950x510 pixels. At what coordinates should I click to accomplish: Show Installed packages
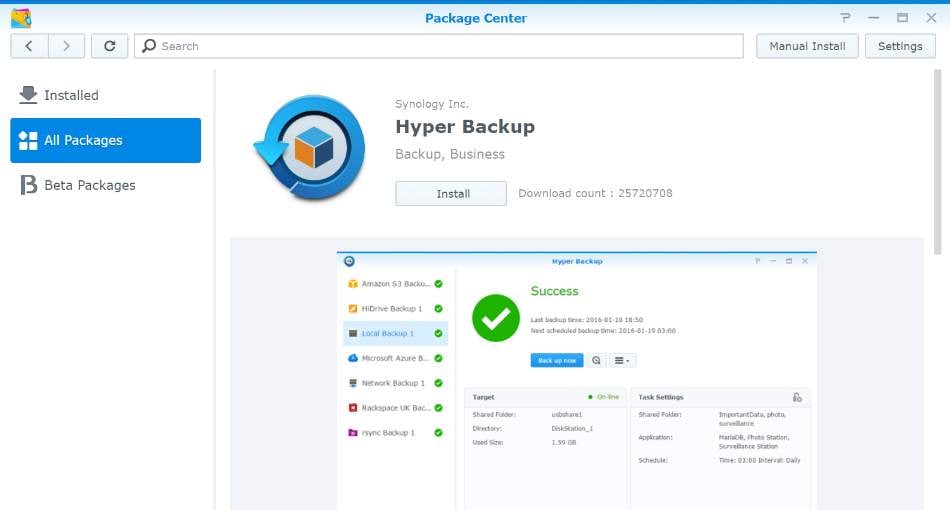[x=105, y=95]
